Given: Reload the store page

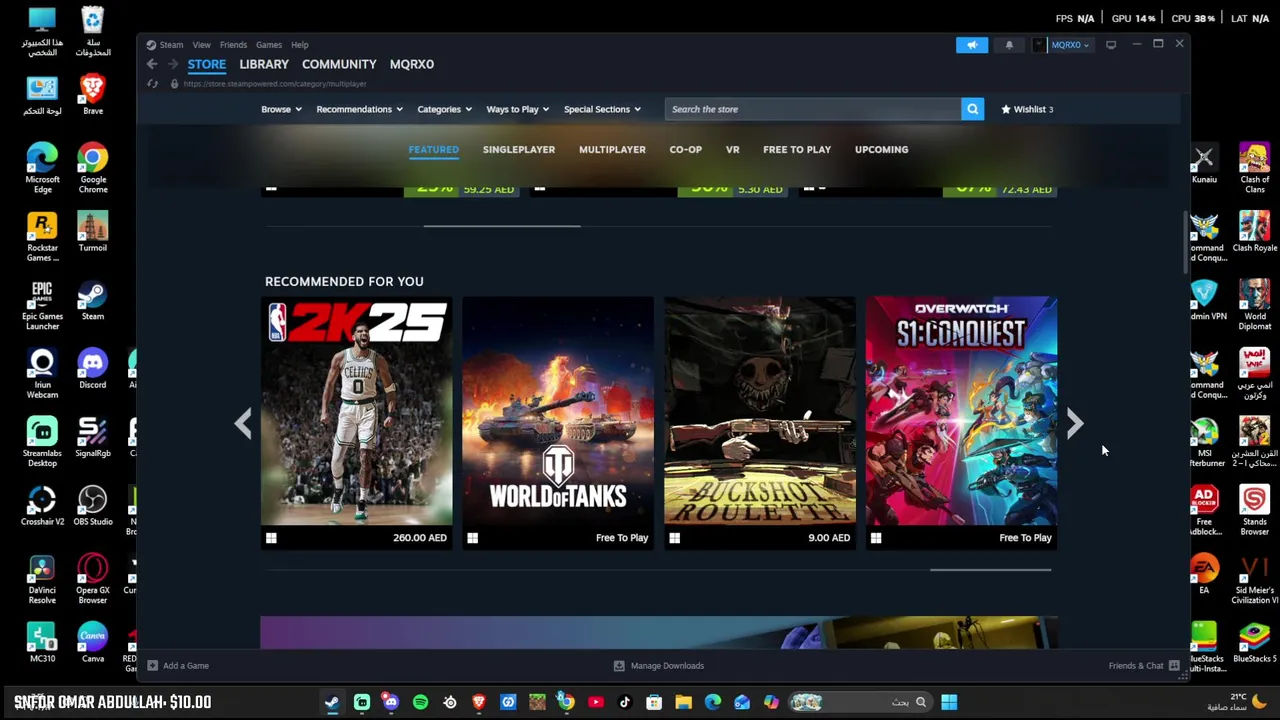Looking at the screenshot, I should (x=153, y=84).
